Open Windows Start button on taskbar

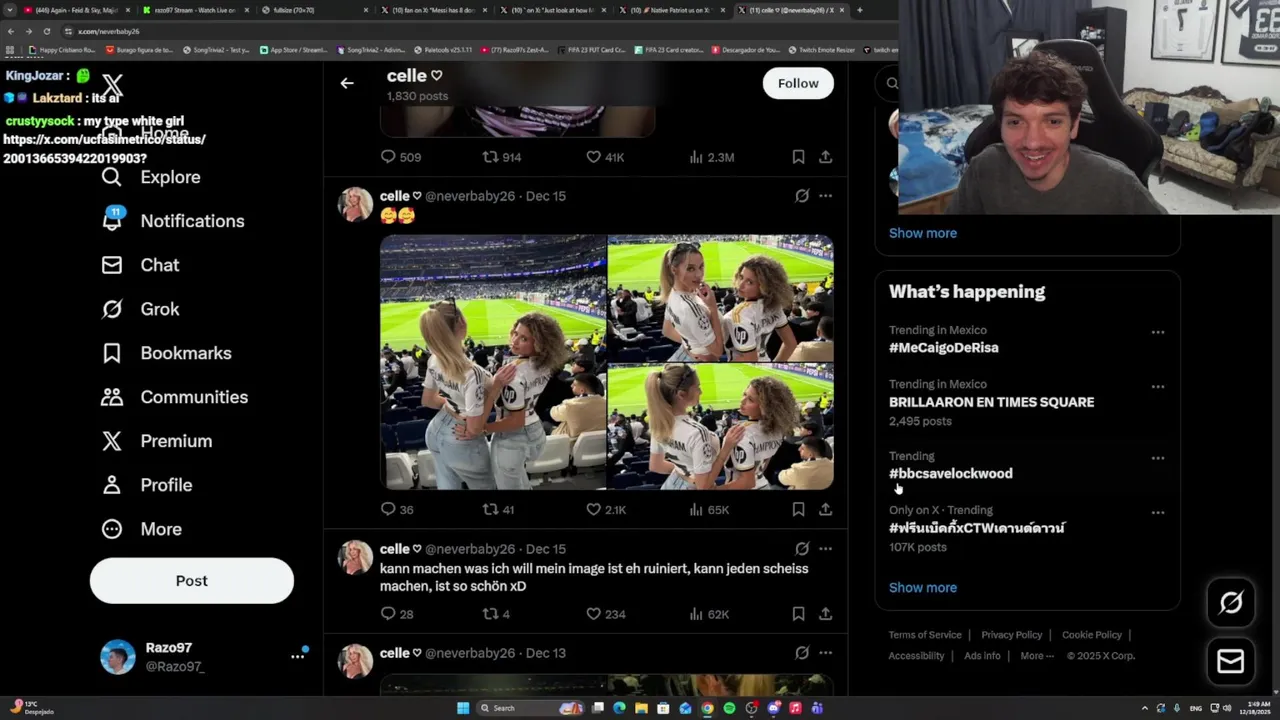(x=463, y=708)
